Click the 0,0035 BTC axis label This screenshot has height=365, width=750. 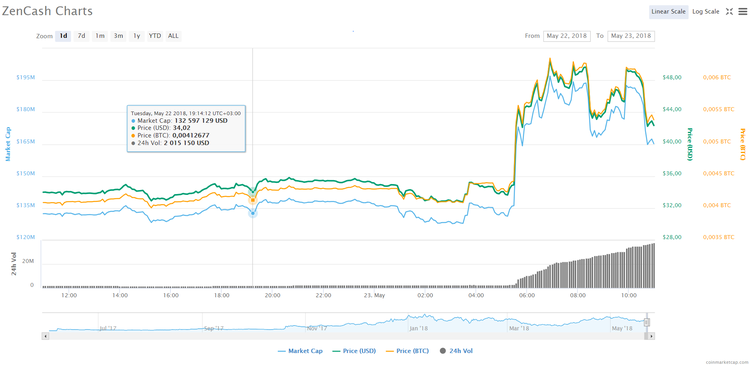coord(718,237)
